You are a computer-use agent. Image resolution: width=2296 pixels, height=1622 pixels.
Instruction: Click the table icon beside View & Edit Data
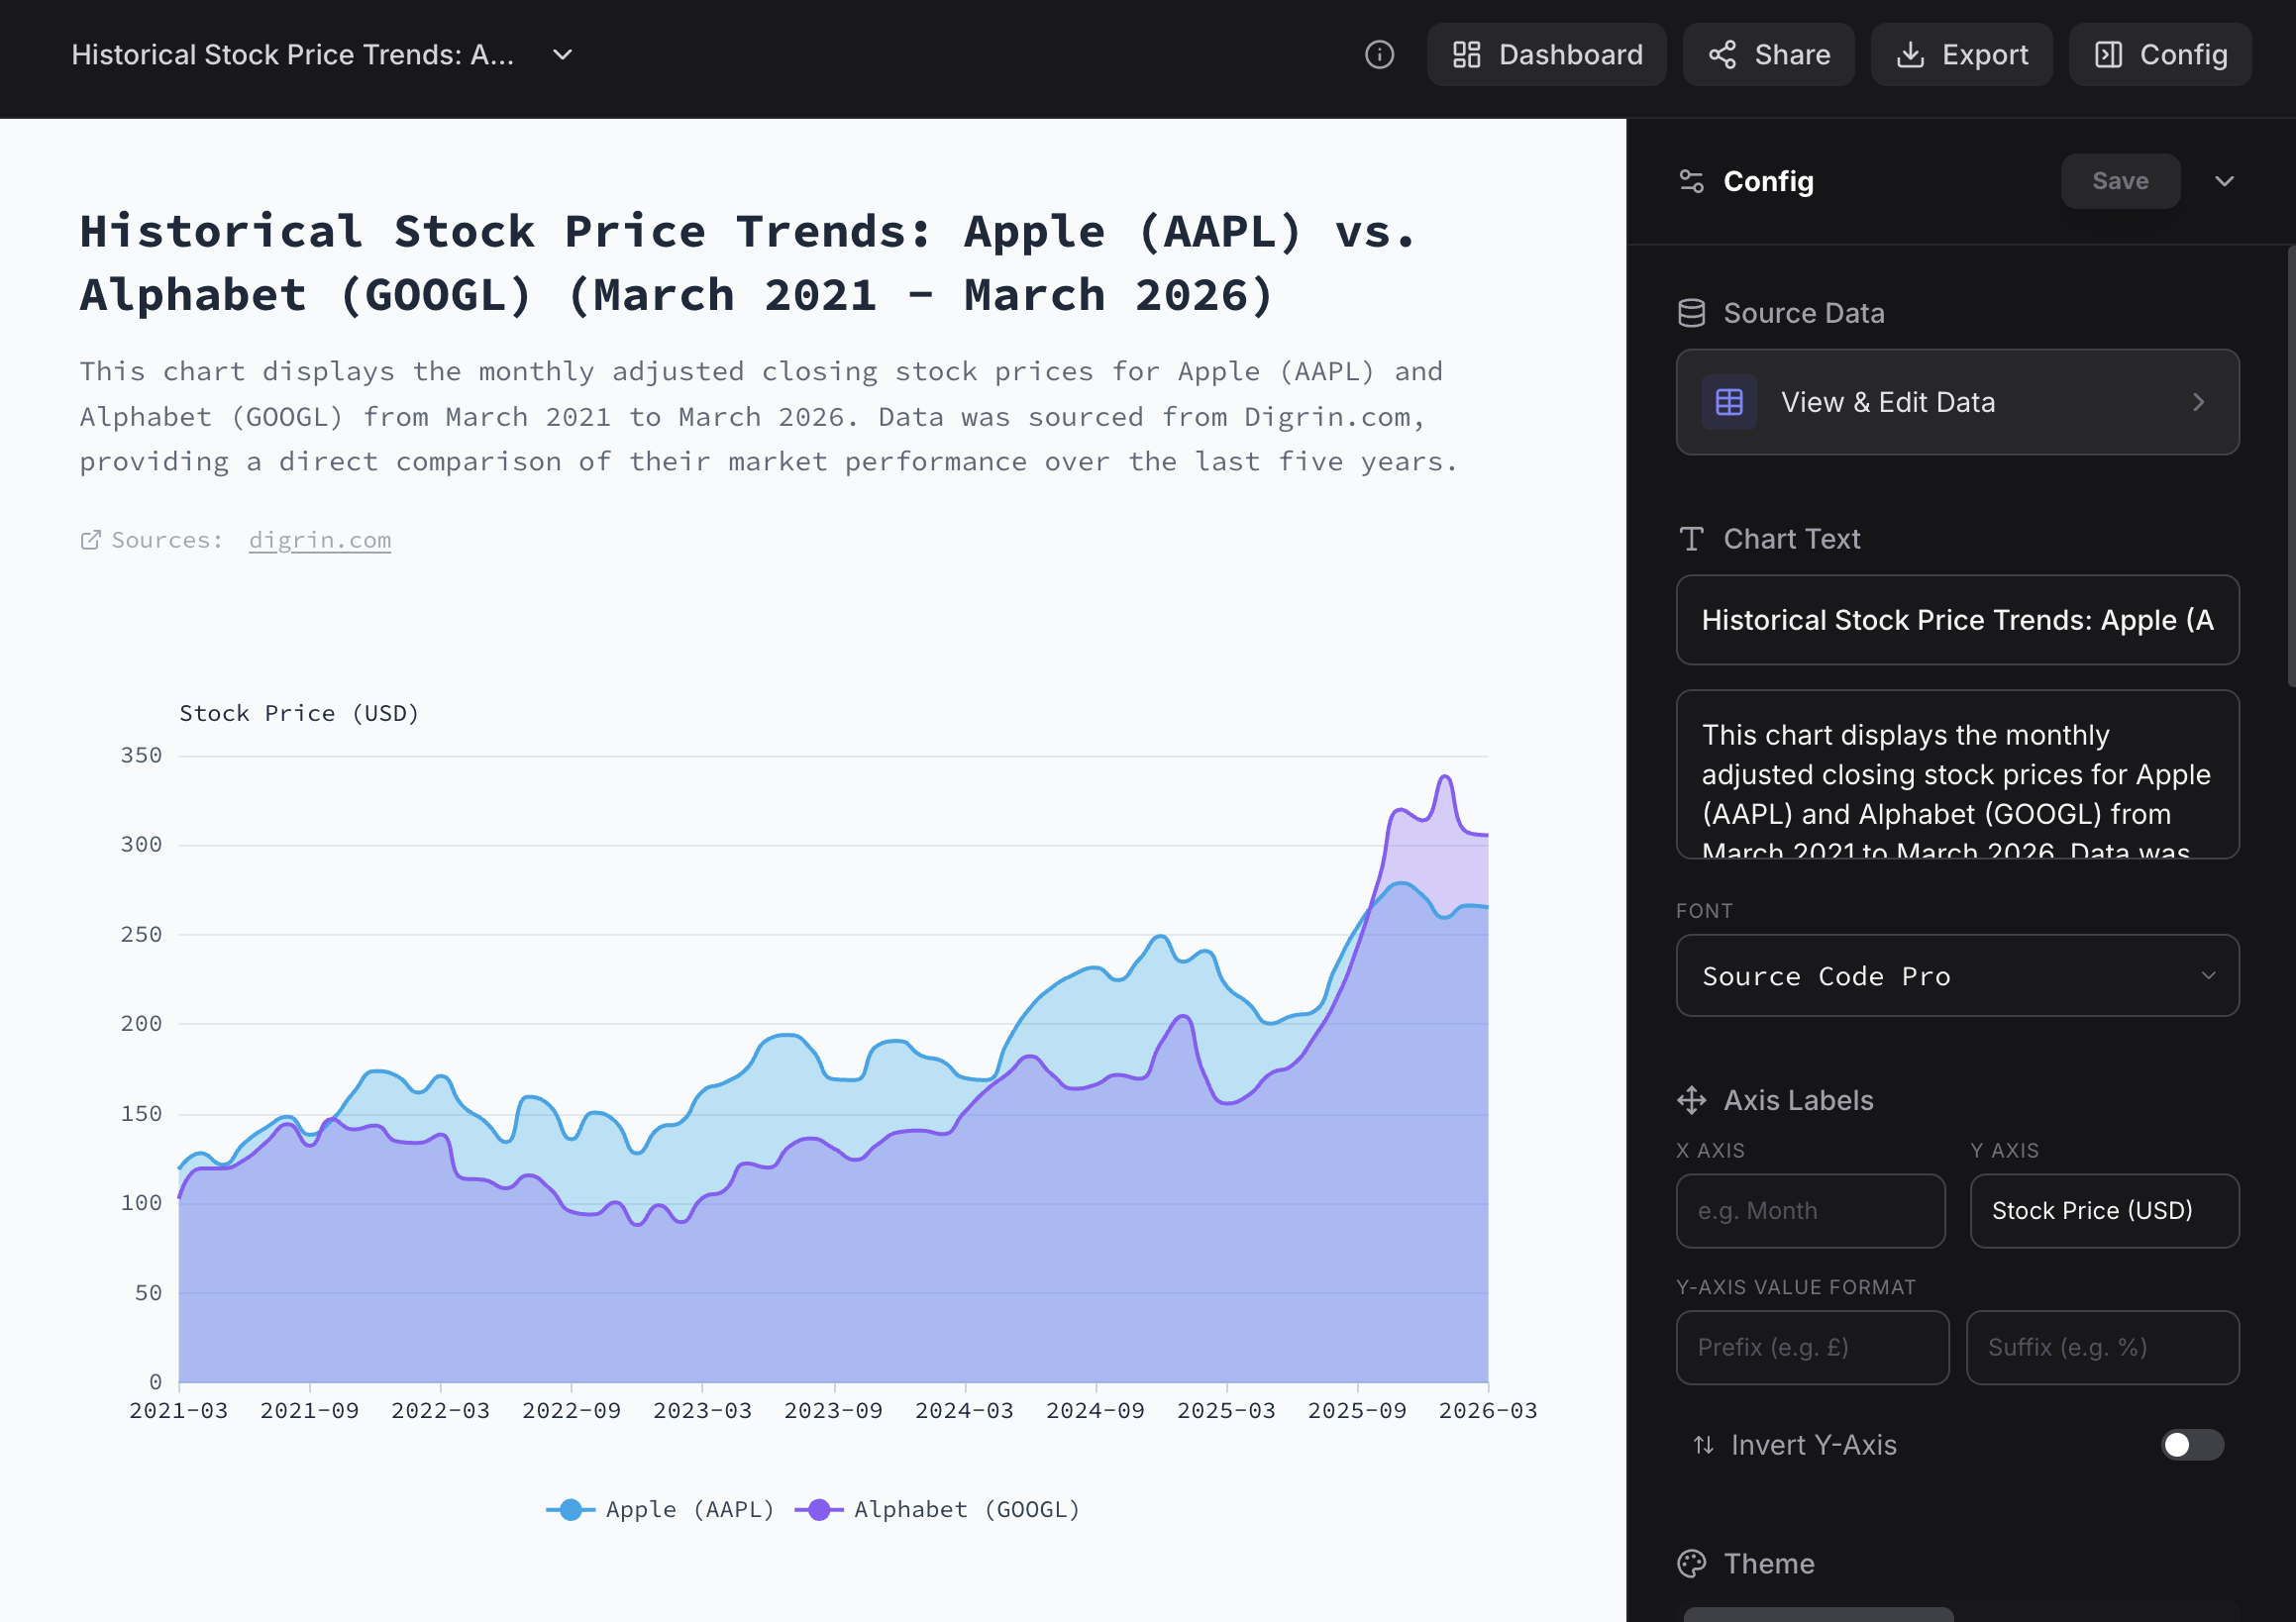[1728, 402]
